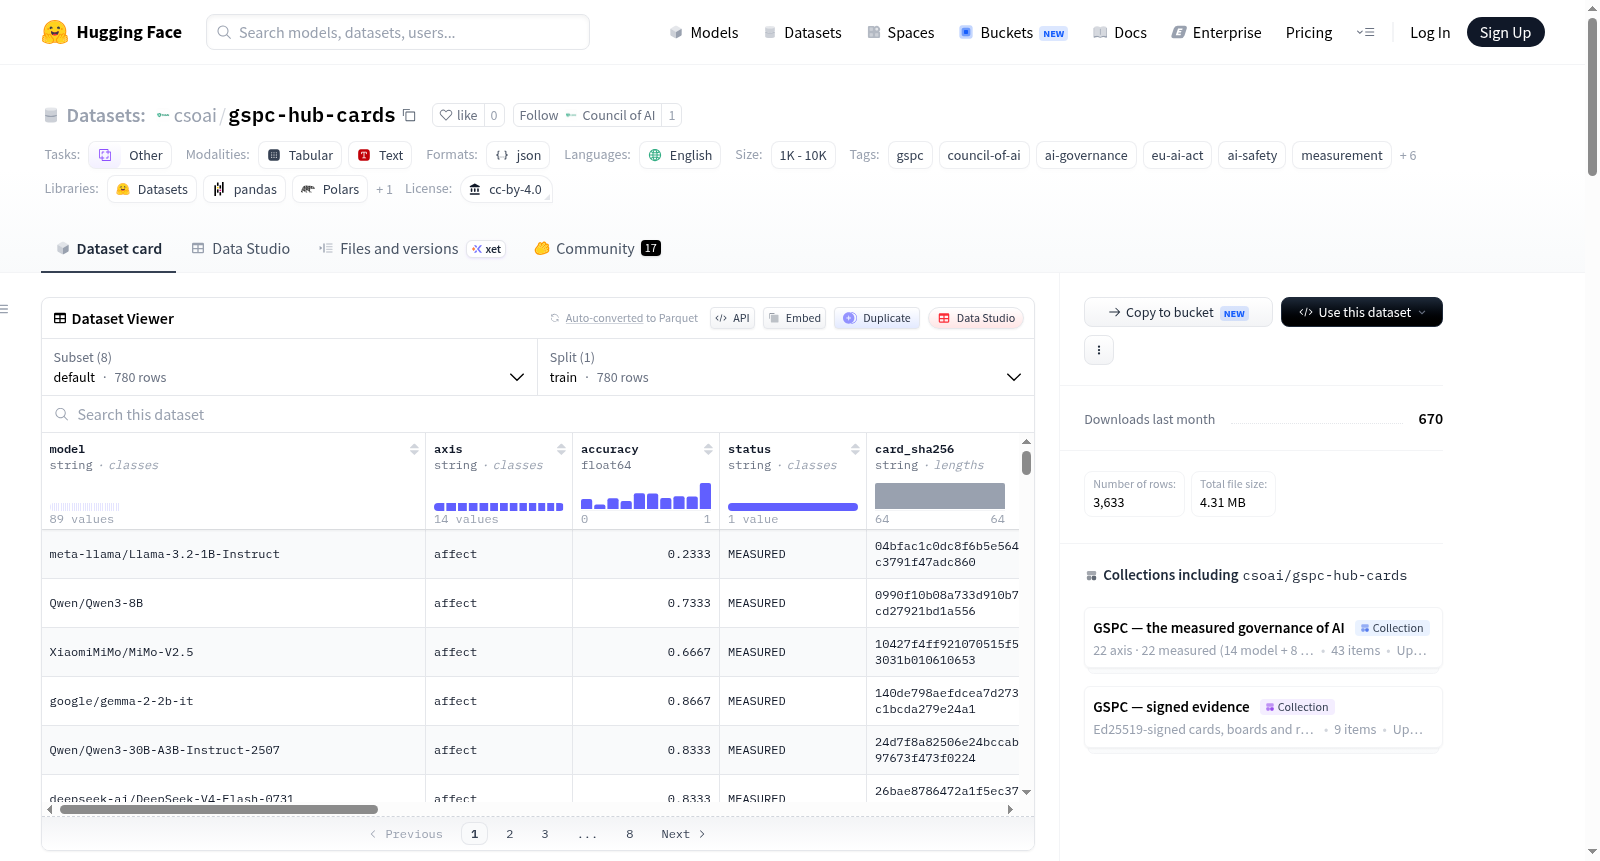This screenshot has height=861, width=1600.
Task: Click the json format tag
Action: [518, 155]
